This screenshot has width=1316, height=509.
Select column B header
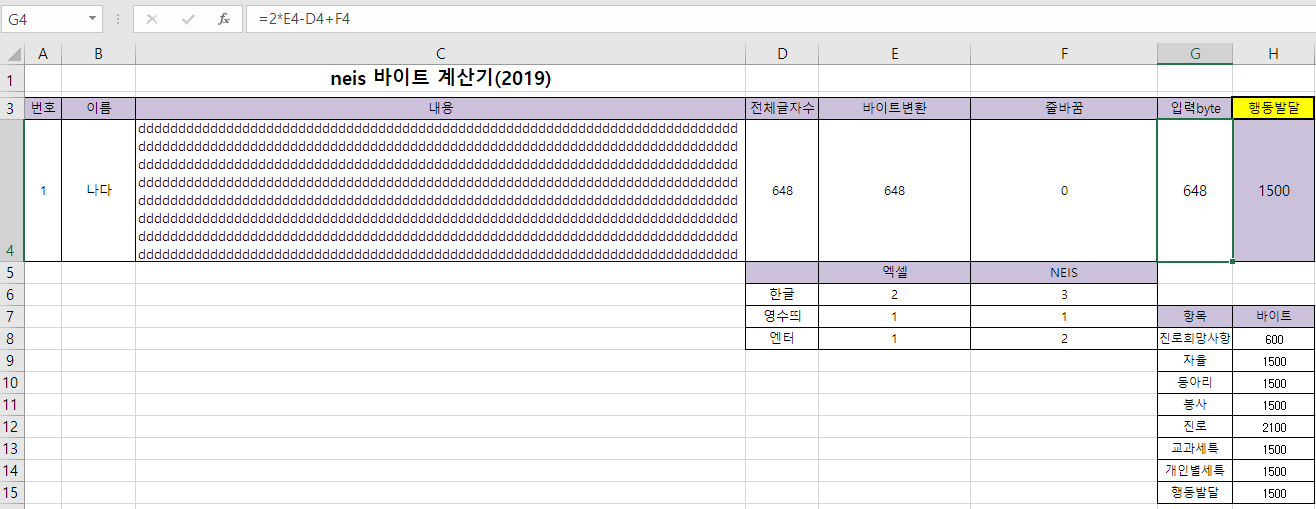[98, 54]
